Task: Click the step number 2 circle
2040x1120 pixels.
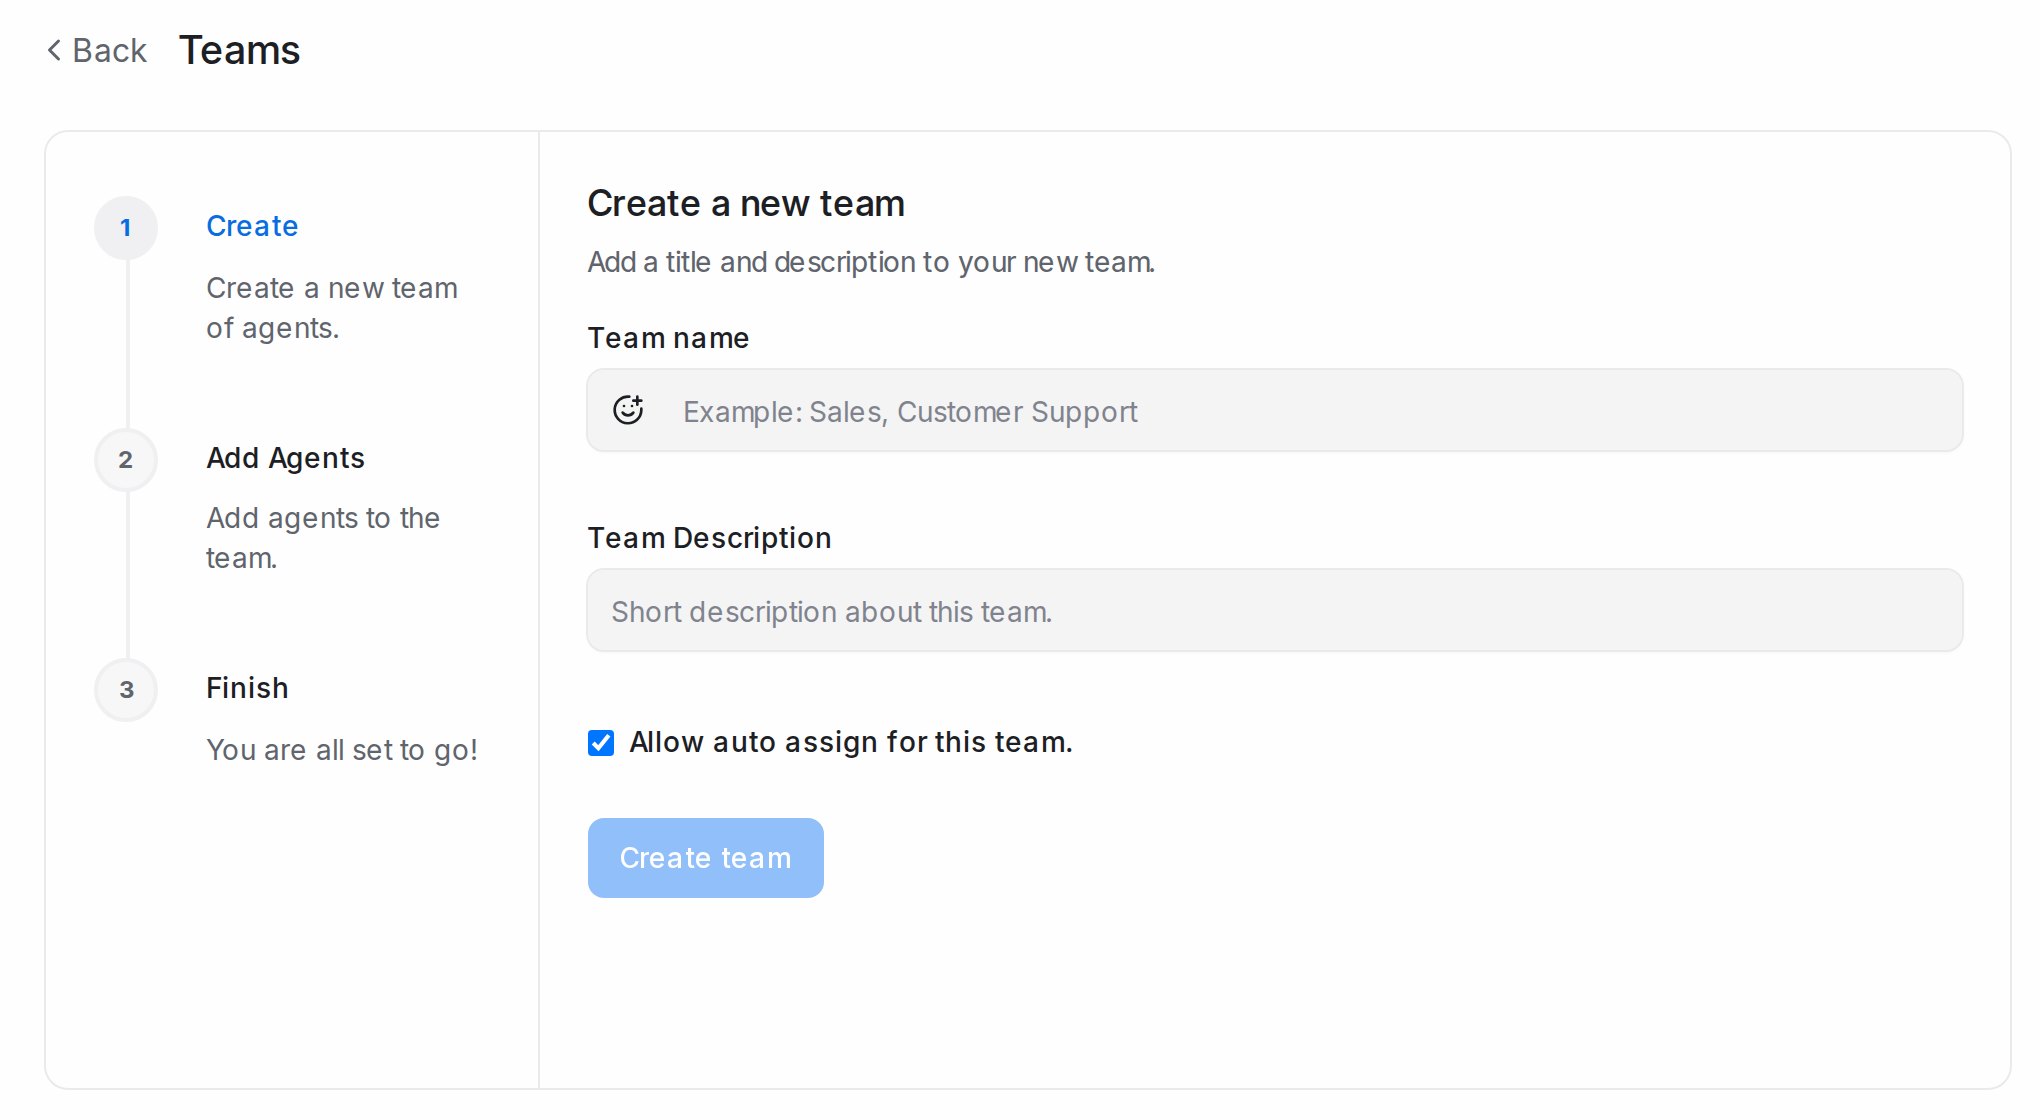Action: (126, 460)
